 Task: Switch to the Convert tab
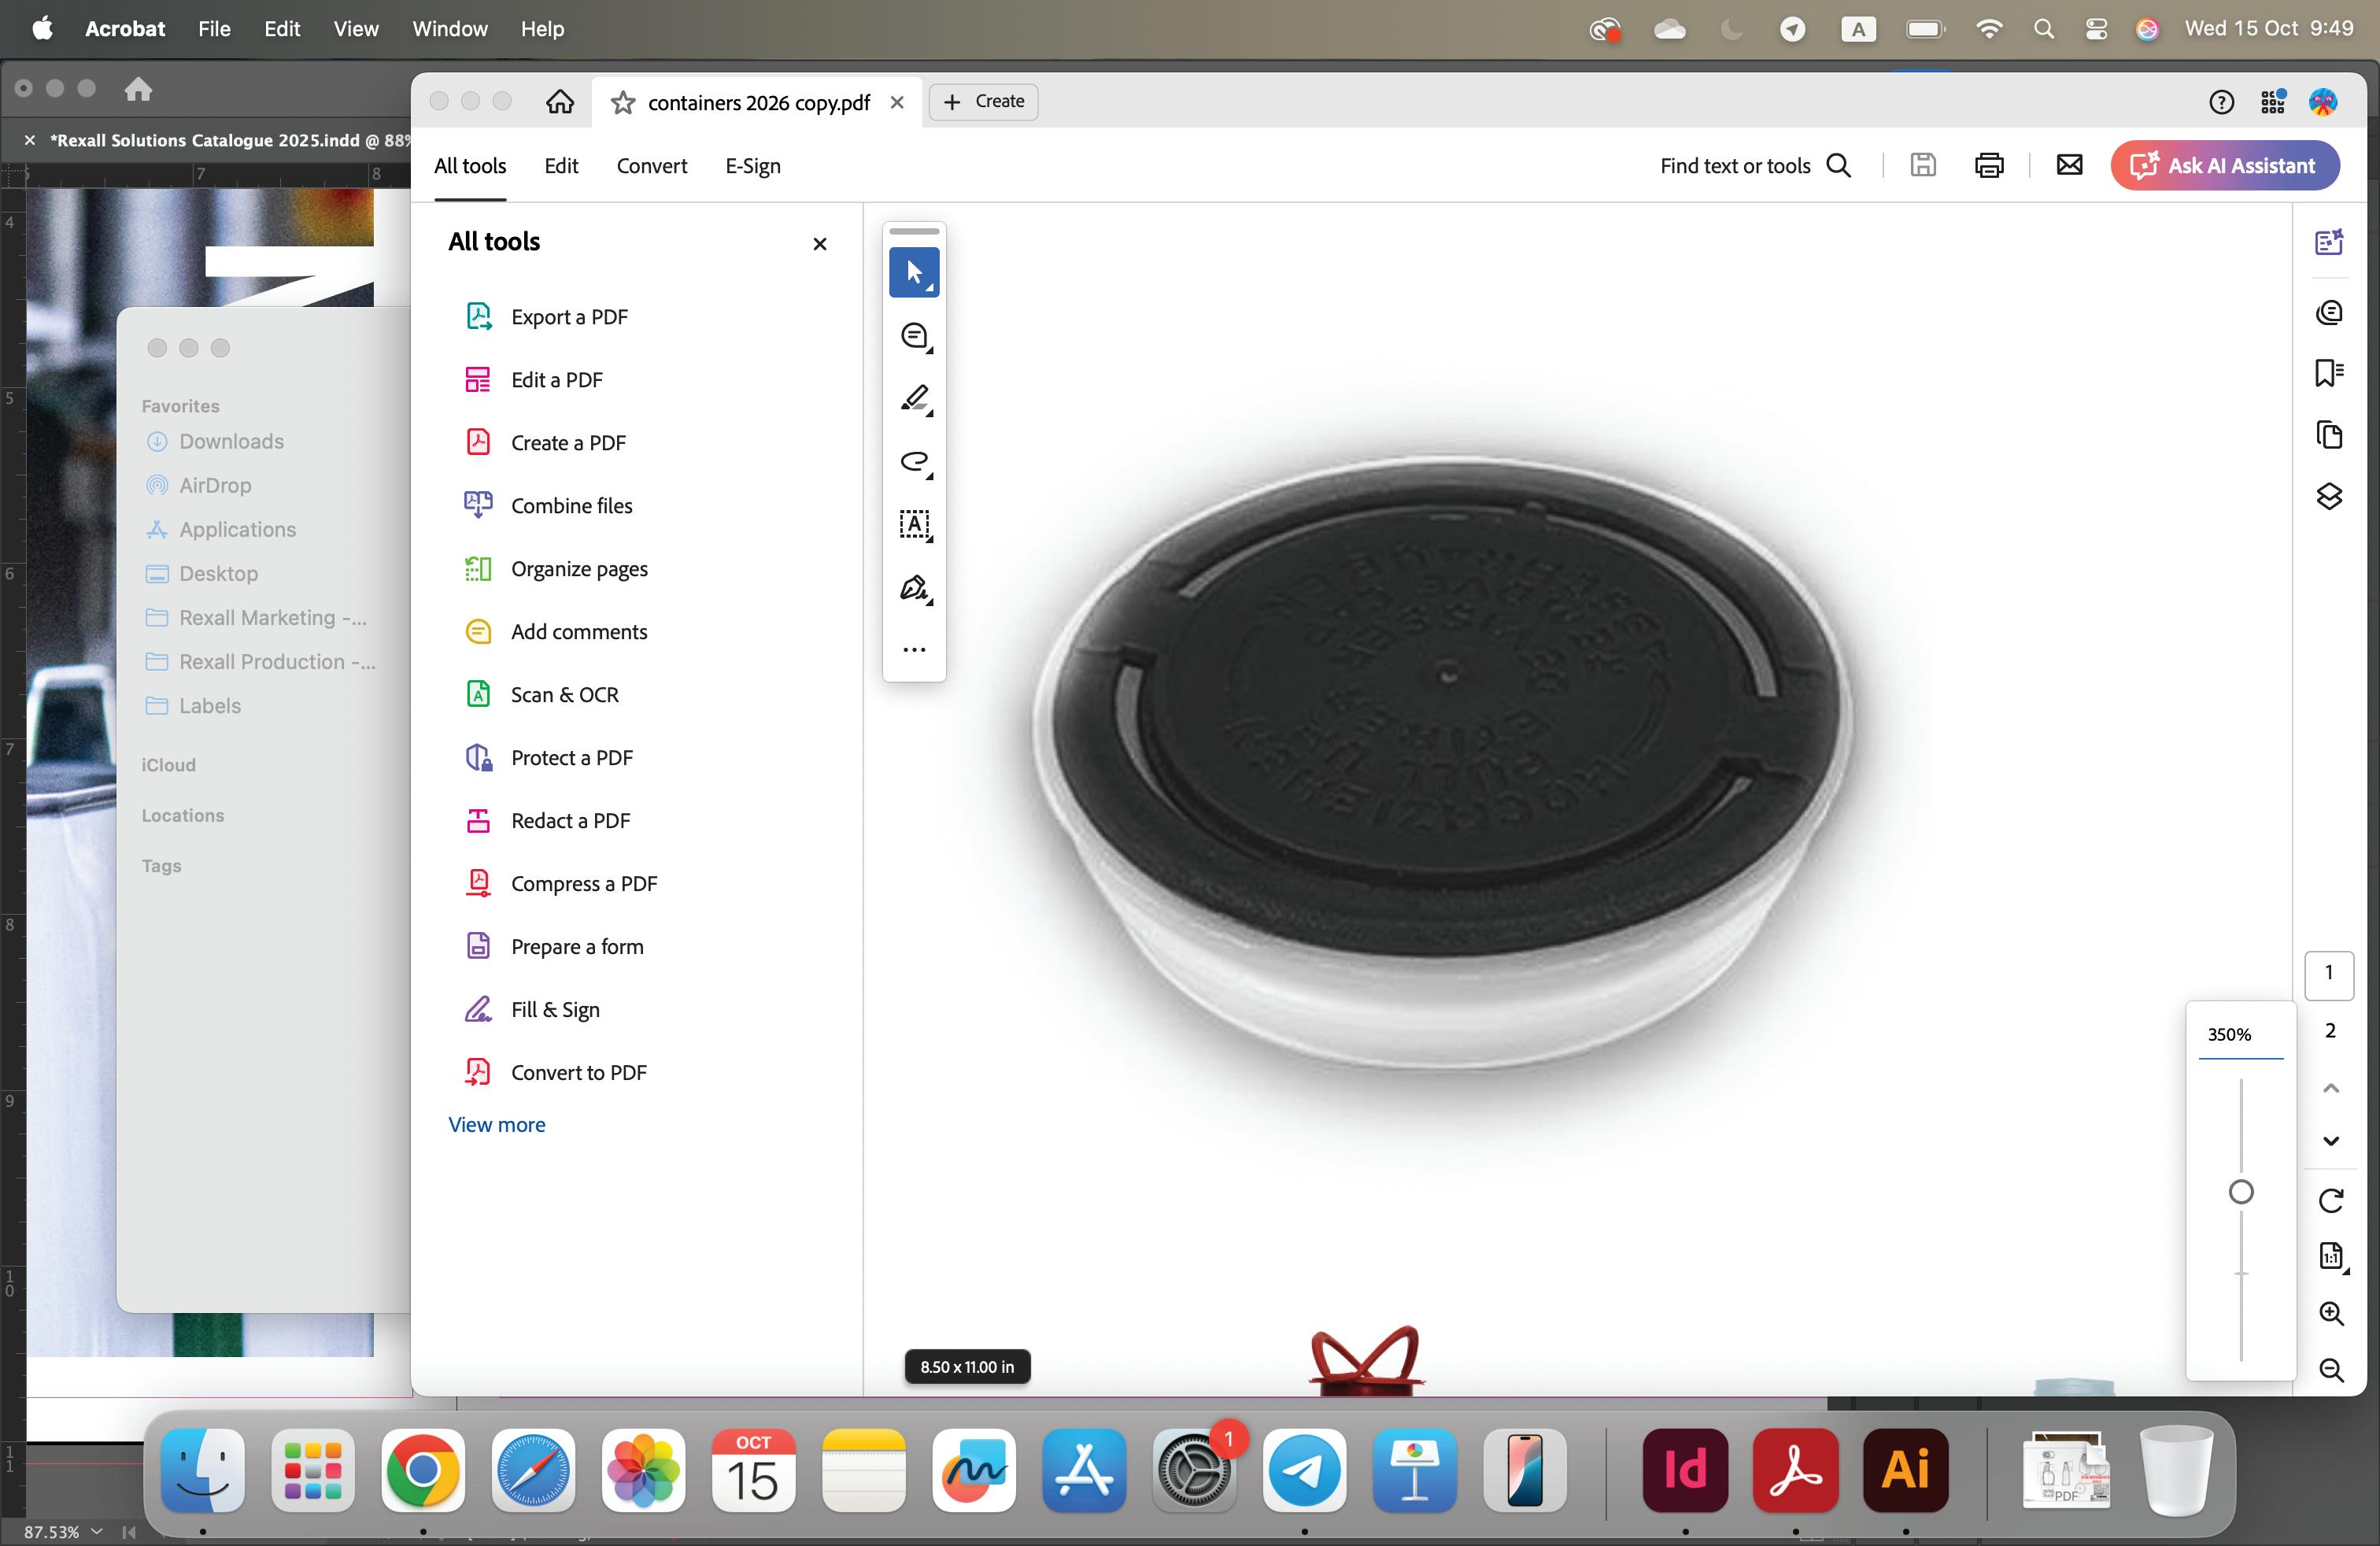(651, 166)
